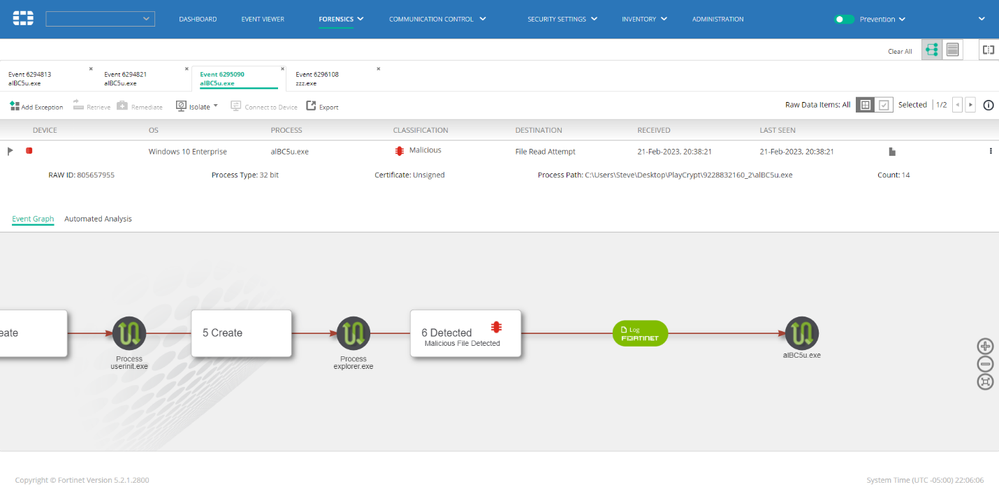
Task: Click the Malicious classification bug icon
Action: point(399,151)
